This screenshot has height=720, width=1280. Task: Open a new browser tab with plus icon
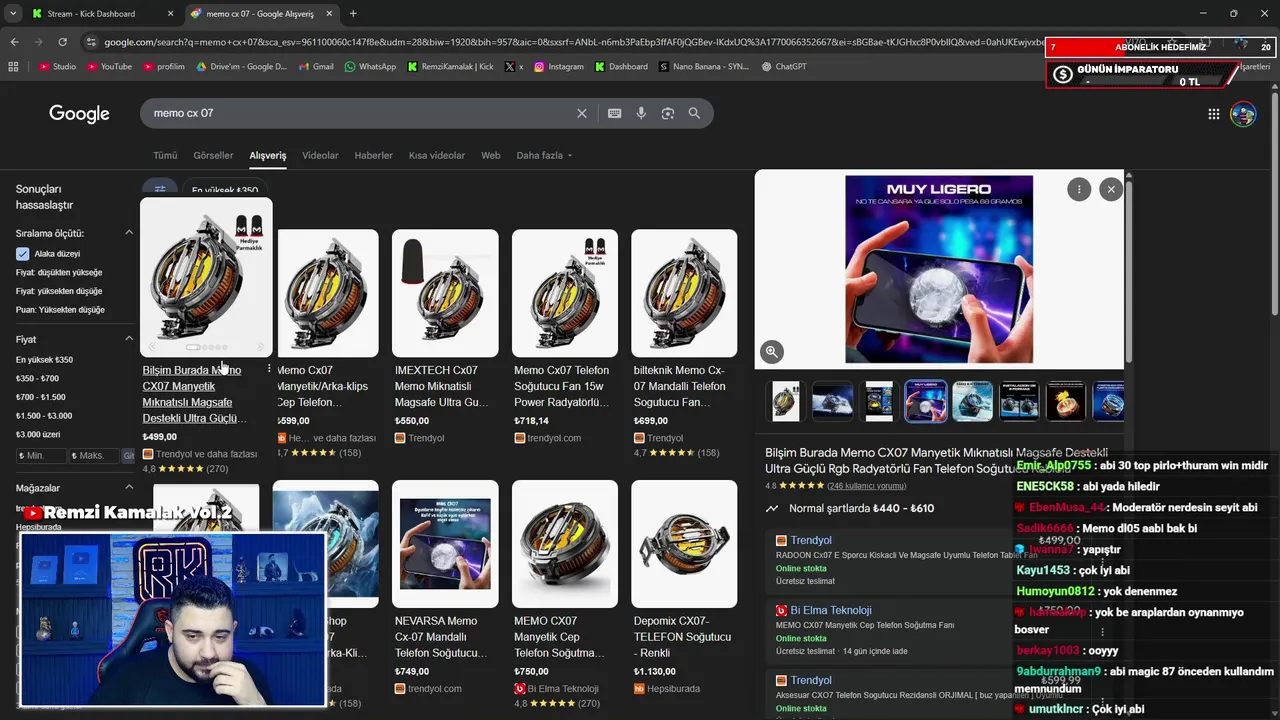[x=353, y=14]
